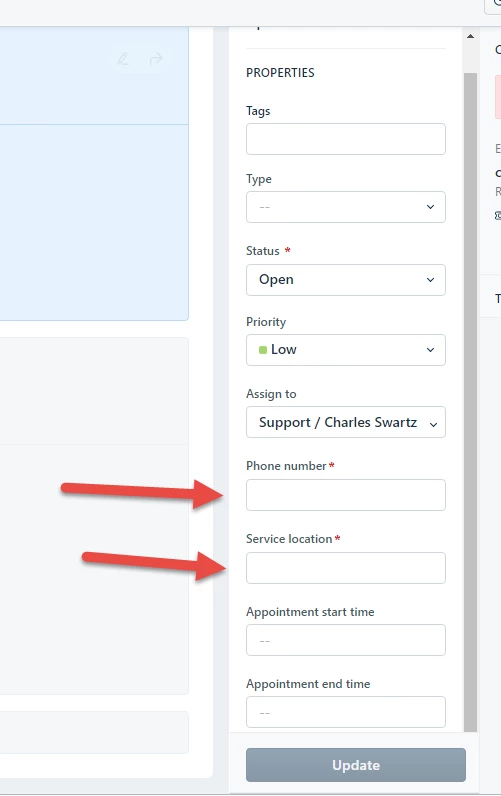Open the Status dropdown set to Open
This screenshot has width=501, height=796.
tap(346, 280)
